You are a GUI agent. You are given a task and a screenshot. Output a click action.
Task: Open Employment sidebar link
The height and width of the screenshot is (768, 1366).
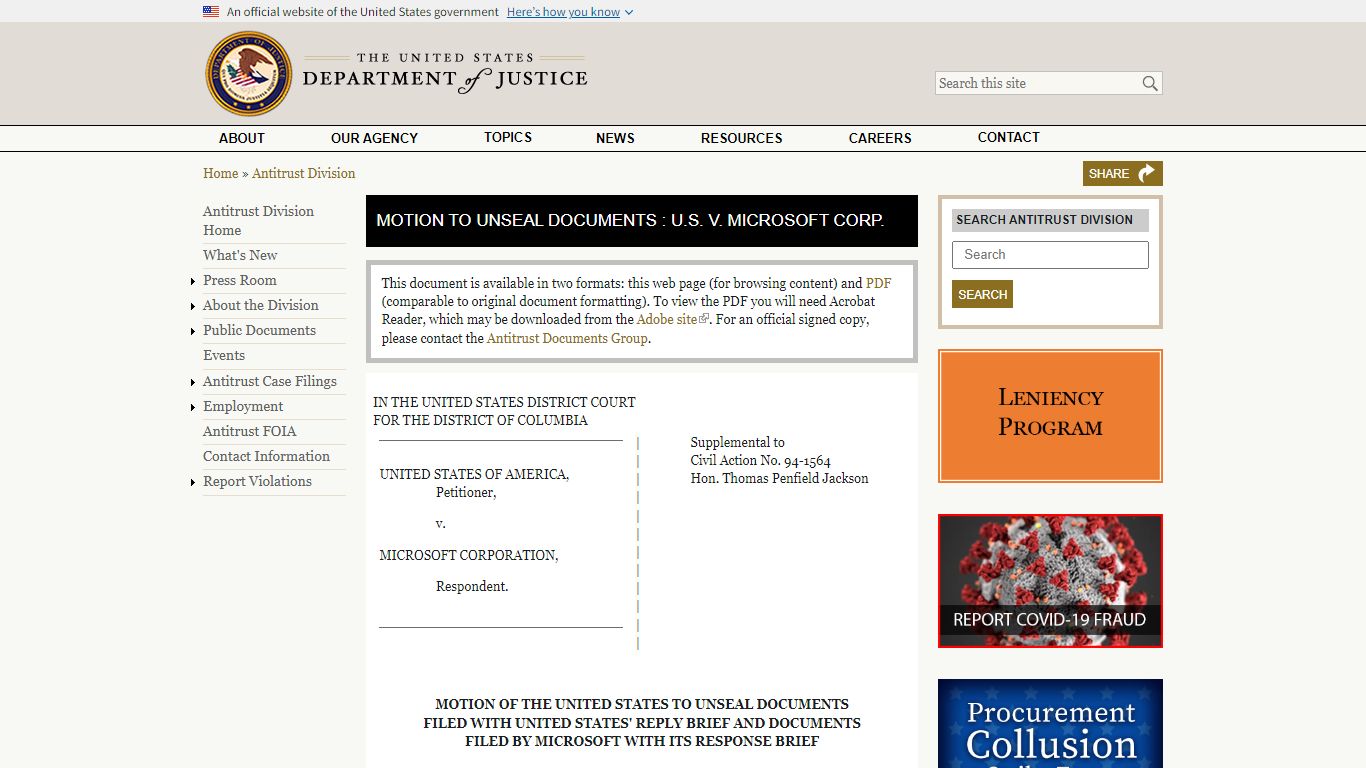243,406
